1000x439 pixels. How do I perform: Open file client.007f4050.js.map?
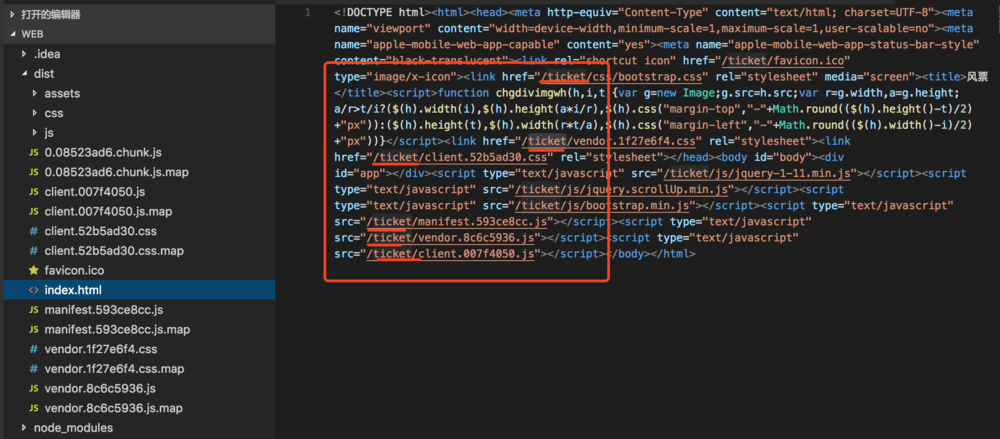point(108,211)
